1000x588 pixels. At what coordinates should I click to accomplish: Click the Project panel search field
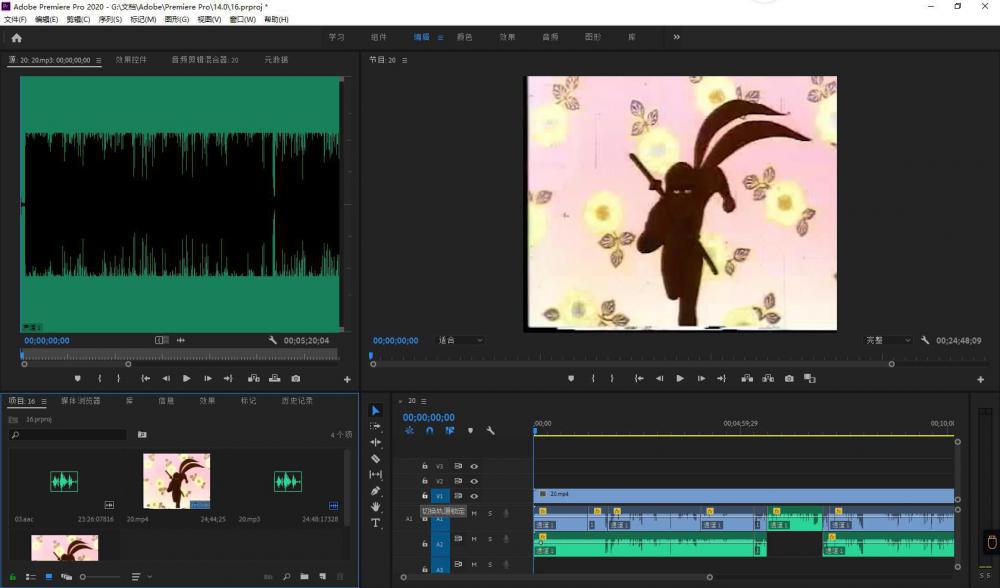(x=68, y=434)
